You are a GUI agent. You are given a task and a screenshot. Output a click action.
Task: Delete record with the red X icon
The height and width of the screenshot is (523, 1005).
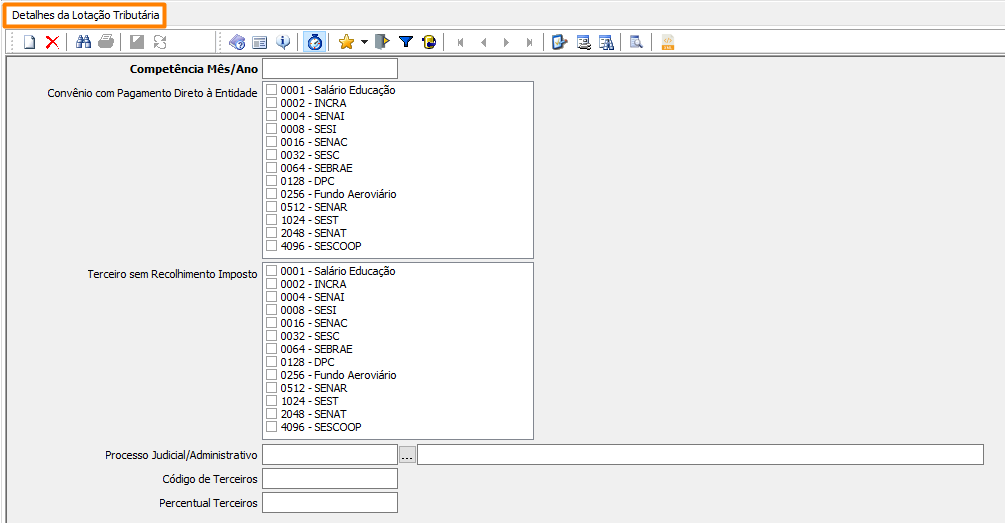(x=52, y=42)
